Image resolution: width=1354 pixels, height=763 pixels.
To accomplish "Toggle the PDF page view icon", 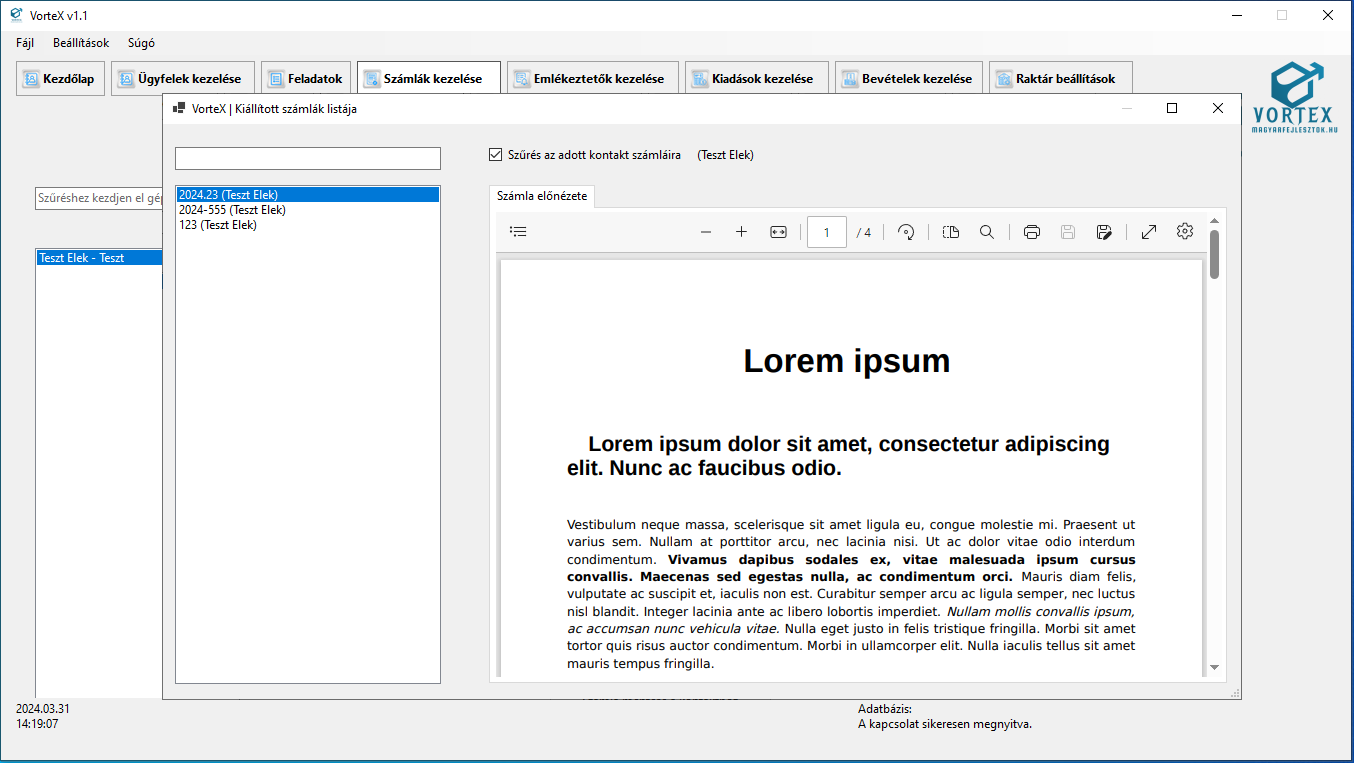I will pos(950,232).
